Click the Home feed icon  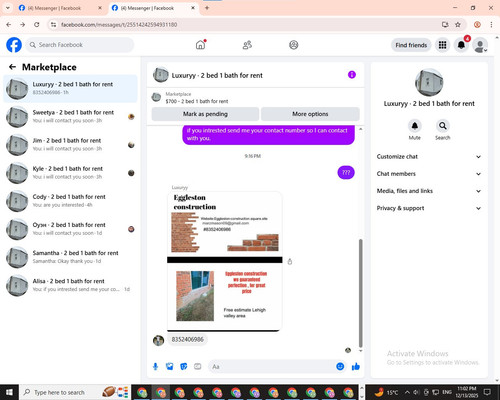point(200,45)
